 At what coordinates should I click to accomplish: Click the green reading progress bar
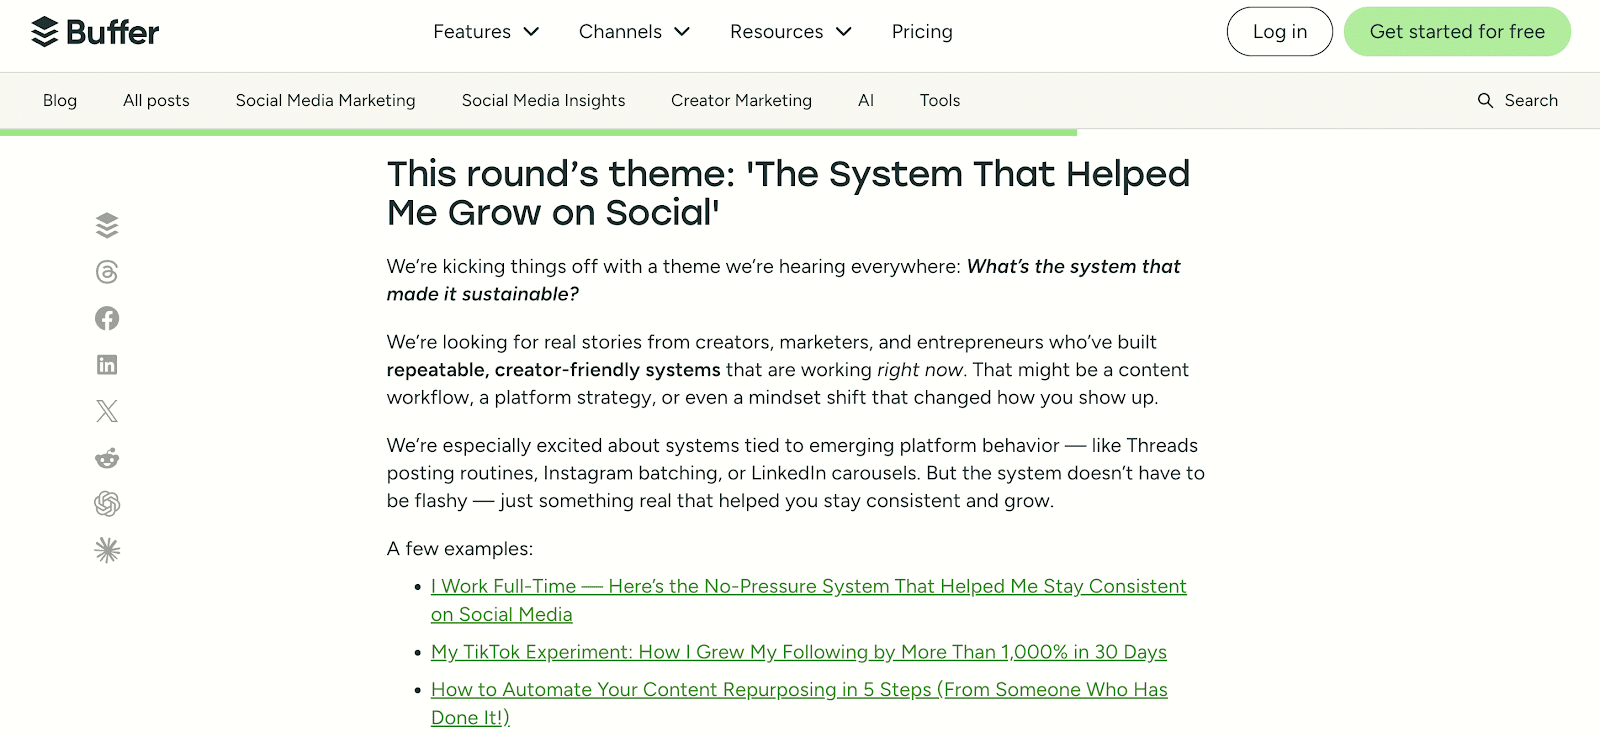click(538, 132)
